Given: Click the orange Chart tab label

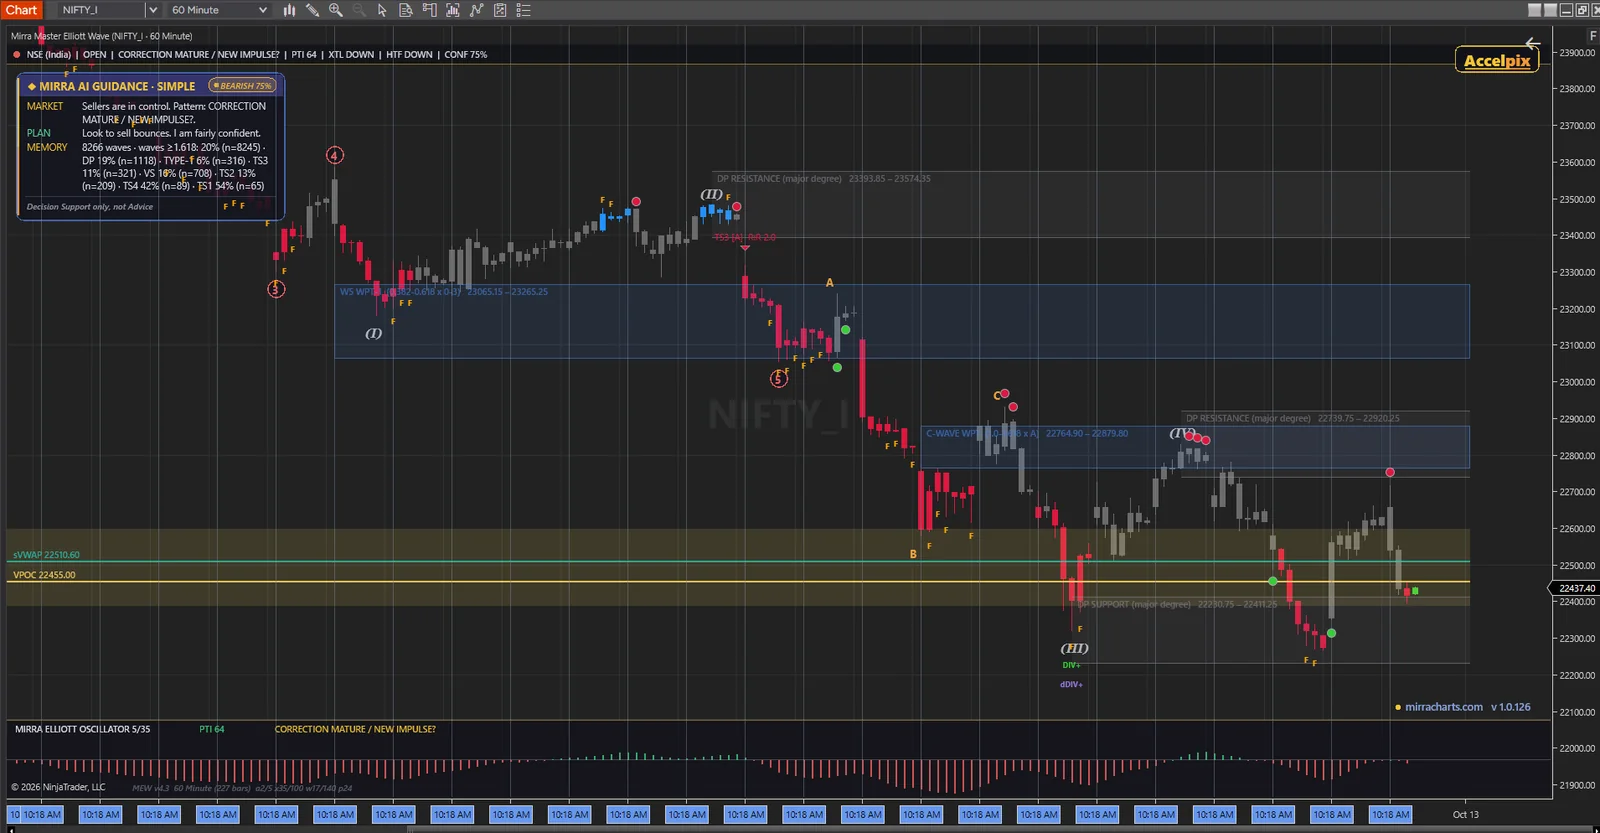Looking at the screenshot, I should click(21, 10).
